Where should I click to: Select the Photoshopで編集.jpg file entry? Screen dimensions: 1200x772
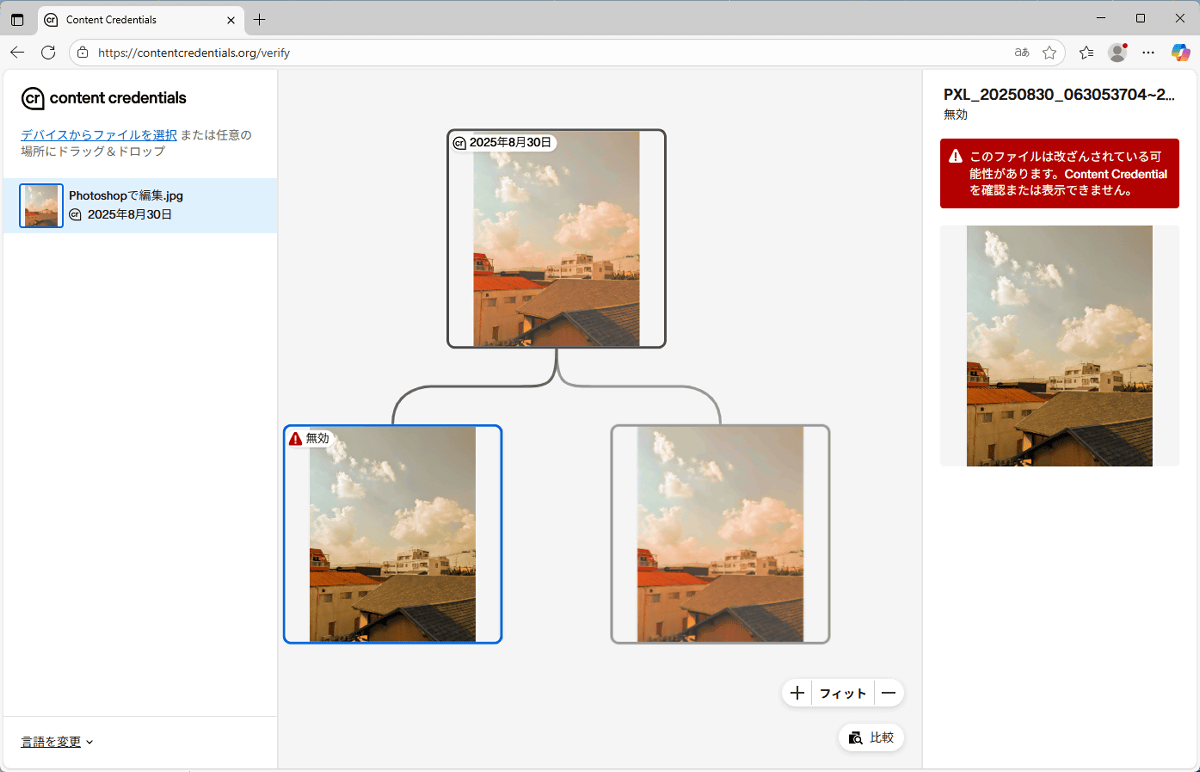(140, 206)
